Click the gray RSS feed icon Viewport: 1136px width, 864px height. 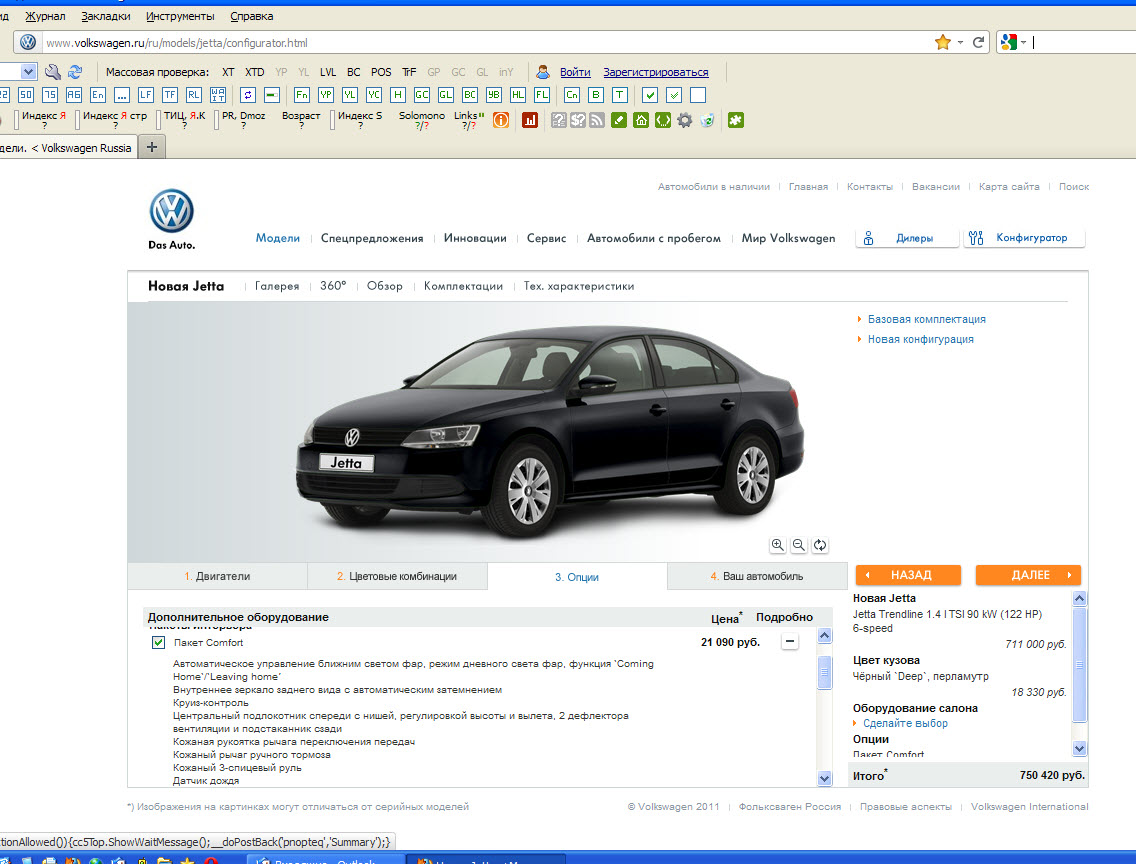pyautogui.click(x=597, y=120)
